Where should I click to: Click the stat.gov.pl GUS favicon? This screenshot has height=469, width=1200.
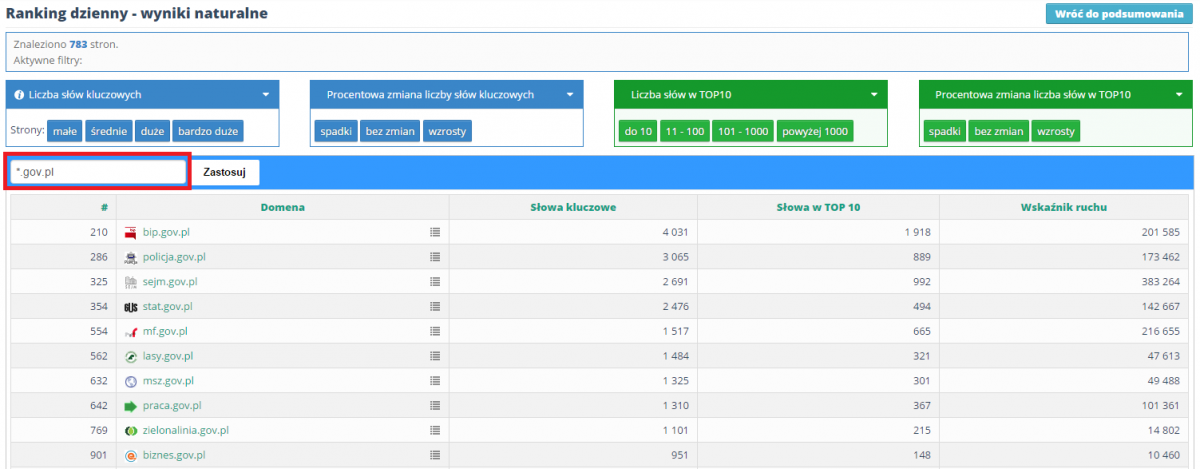[x=130, y=307]
